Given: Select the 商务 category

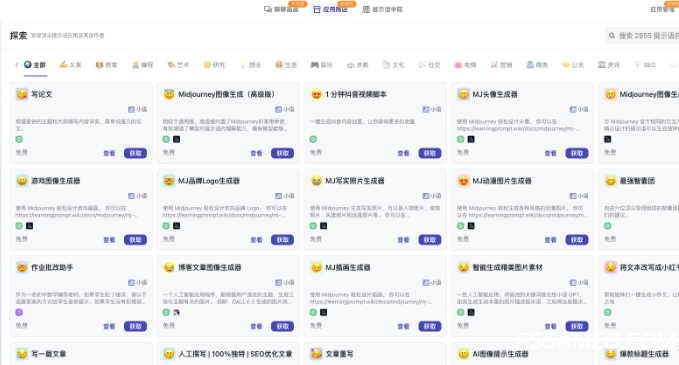Looking at the screenshot, I should (537, 65).
